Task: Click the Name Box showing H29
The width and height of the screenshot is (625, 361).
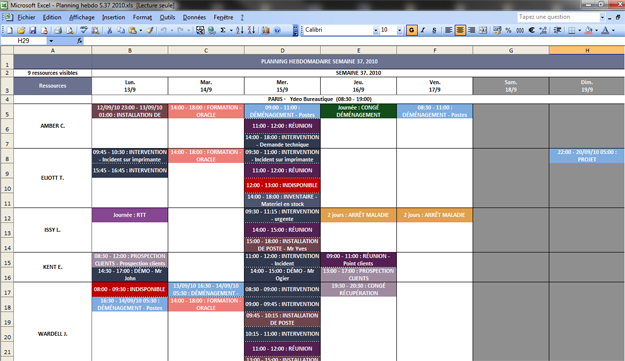Action: coord(24,41)
